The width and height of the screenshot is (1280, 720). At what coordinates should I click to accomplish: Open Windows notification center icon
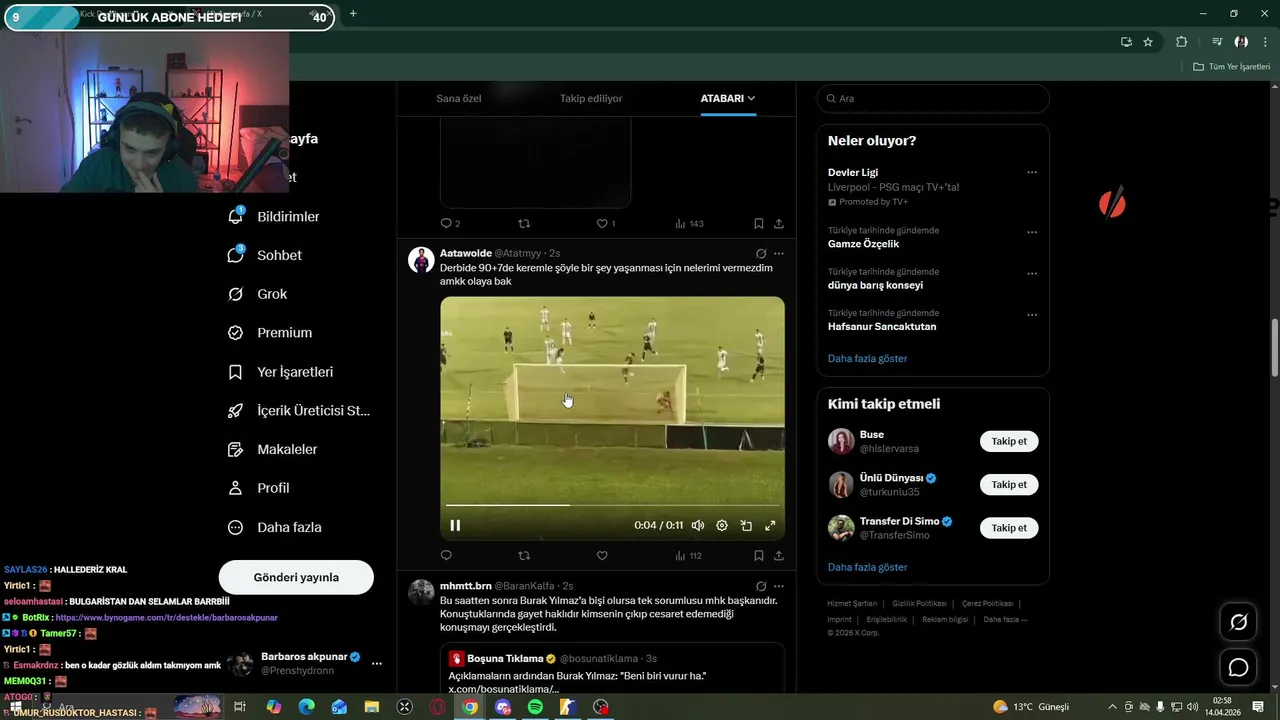1258,707
